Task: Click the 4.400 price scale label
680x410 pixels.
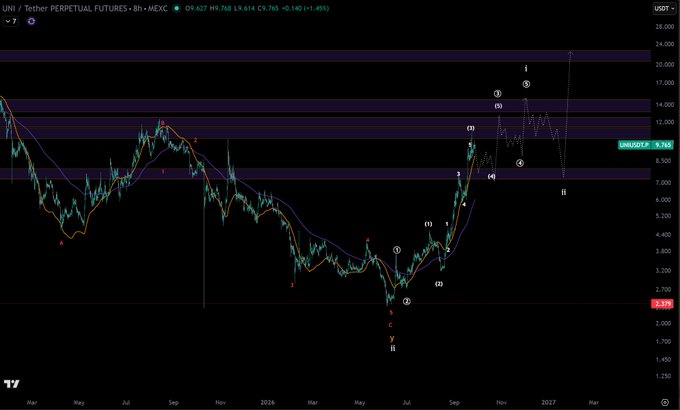Action: (x=664, y=234)
